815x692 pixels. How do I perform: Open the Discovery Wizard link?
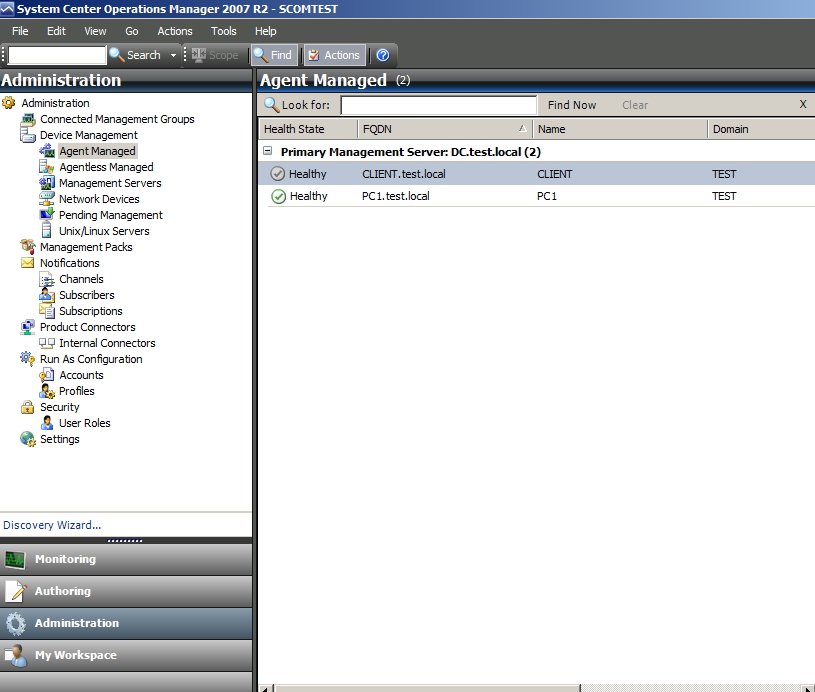52,525
